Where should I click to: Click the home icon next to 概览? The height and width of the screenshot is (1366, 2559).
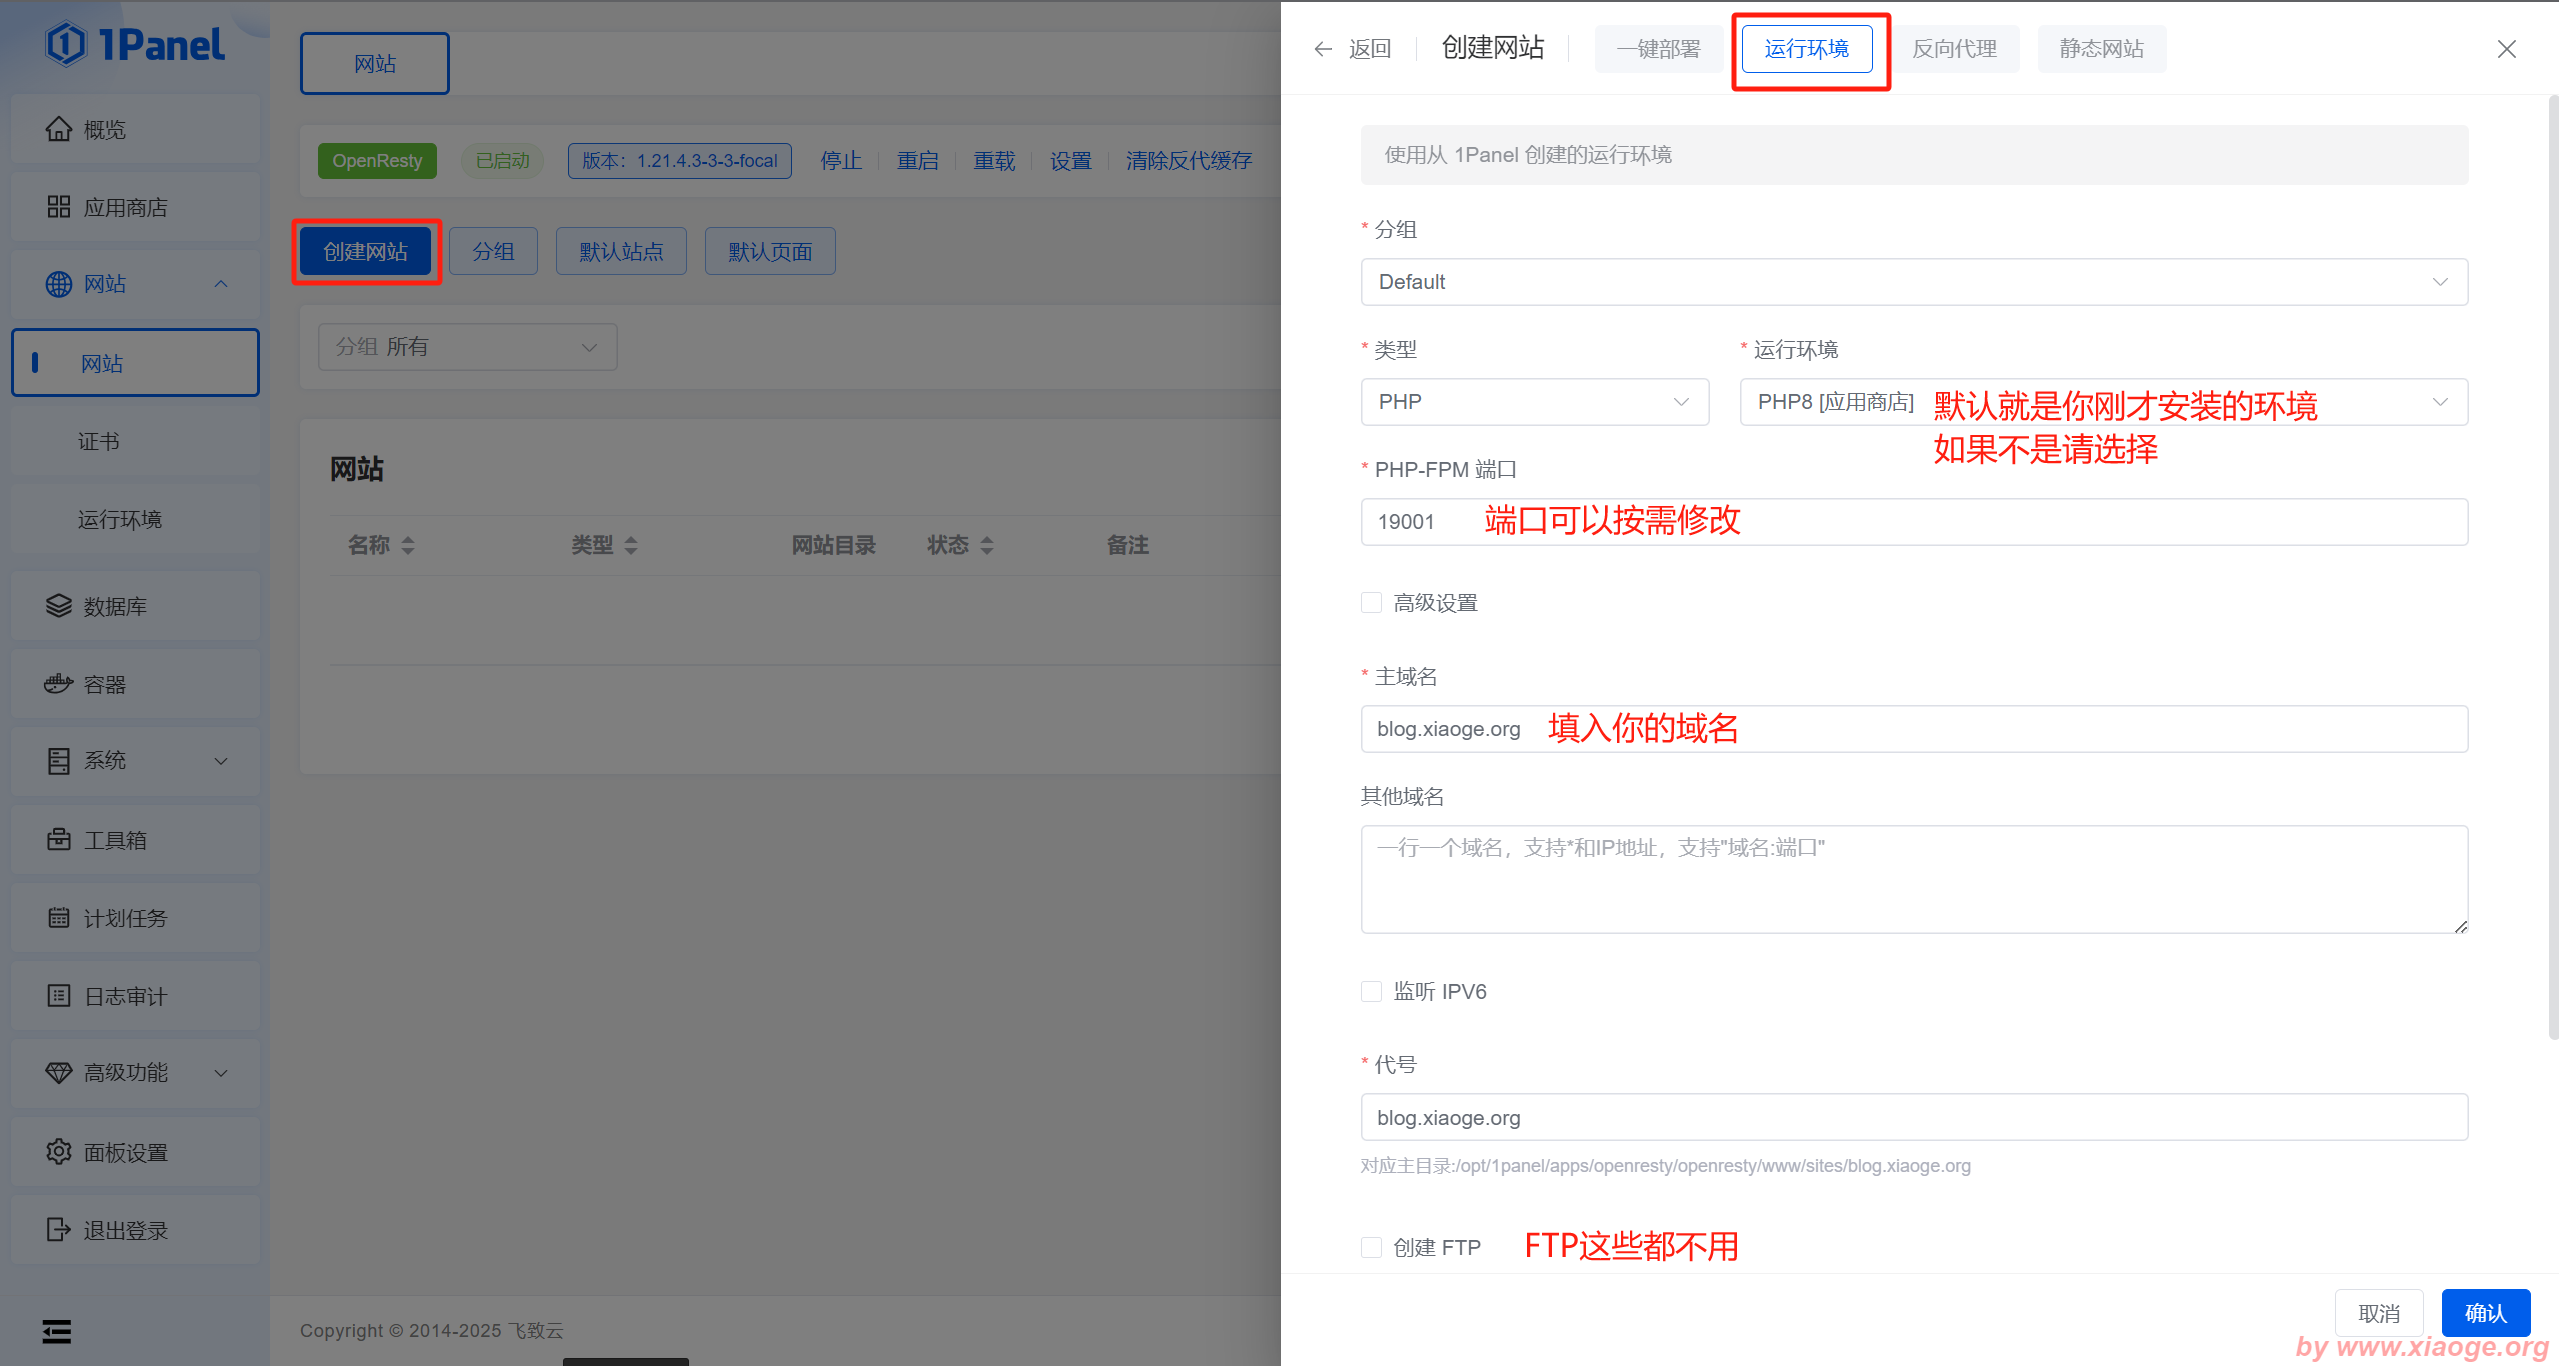point(59,129)
